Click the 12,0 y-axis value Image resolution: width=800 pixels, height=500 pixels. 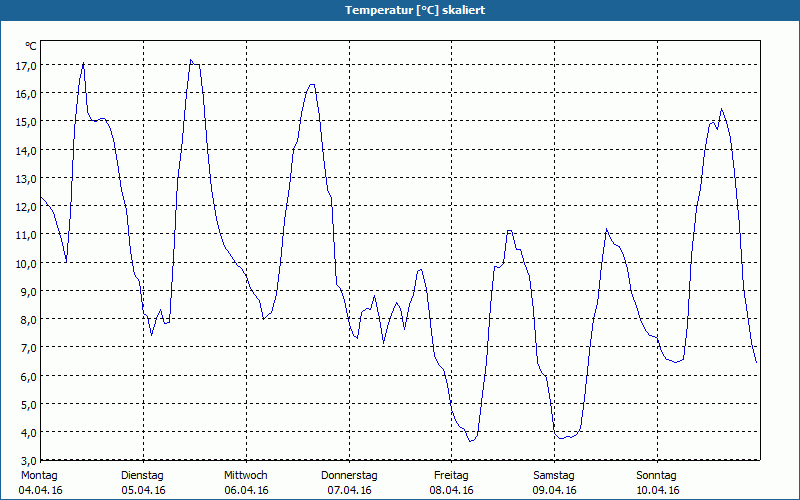27,207
